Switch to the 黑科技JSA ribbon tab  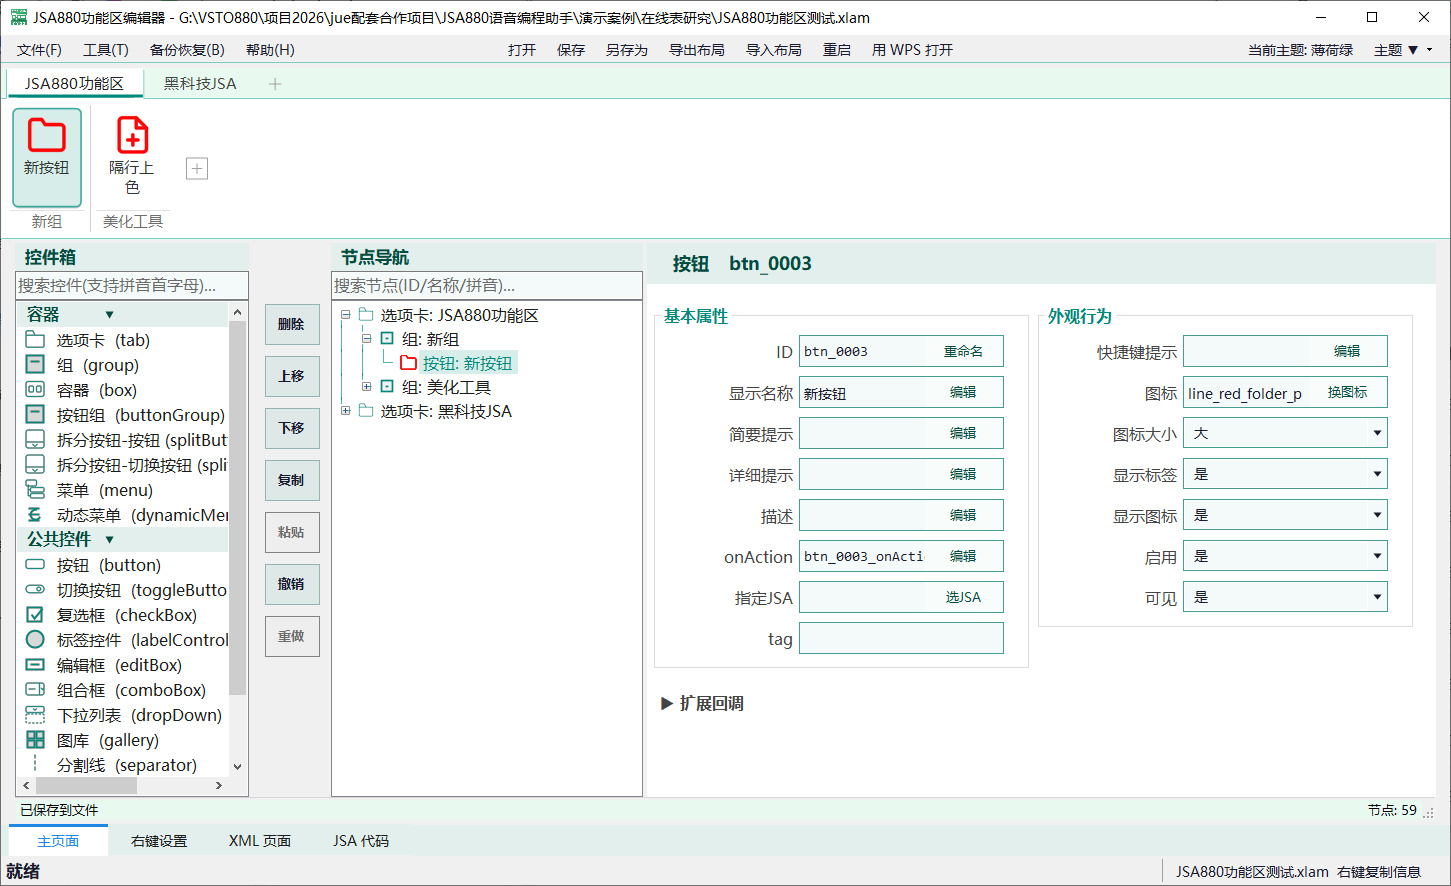pyautogui.click(x=200, y=84)
